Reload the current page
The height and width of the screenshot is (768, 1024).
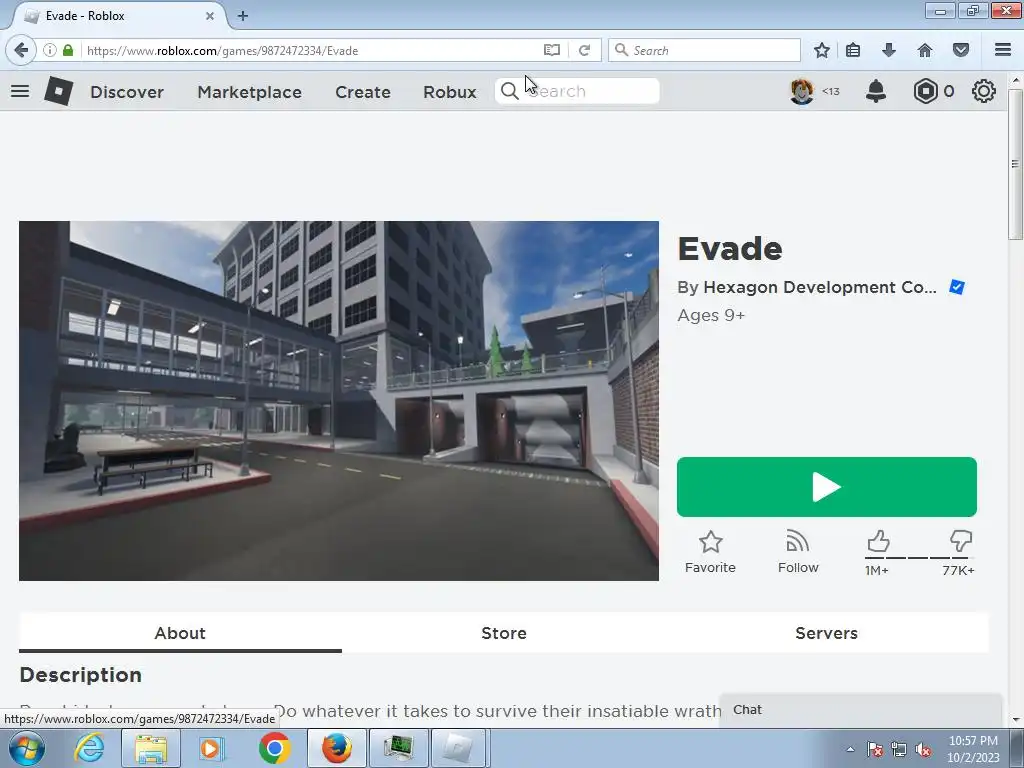click(584, 50)
